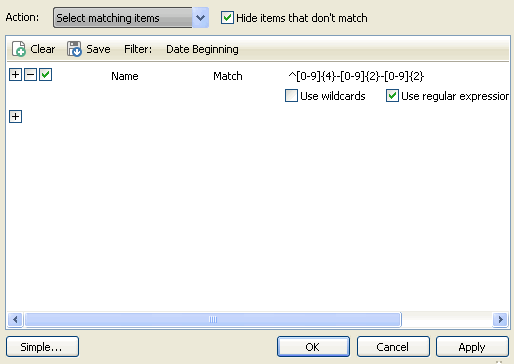Click the horizontal scrollbar left arrow
Screen dimensions: 514x364
[x=15, y=320]
